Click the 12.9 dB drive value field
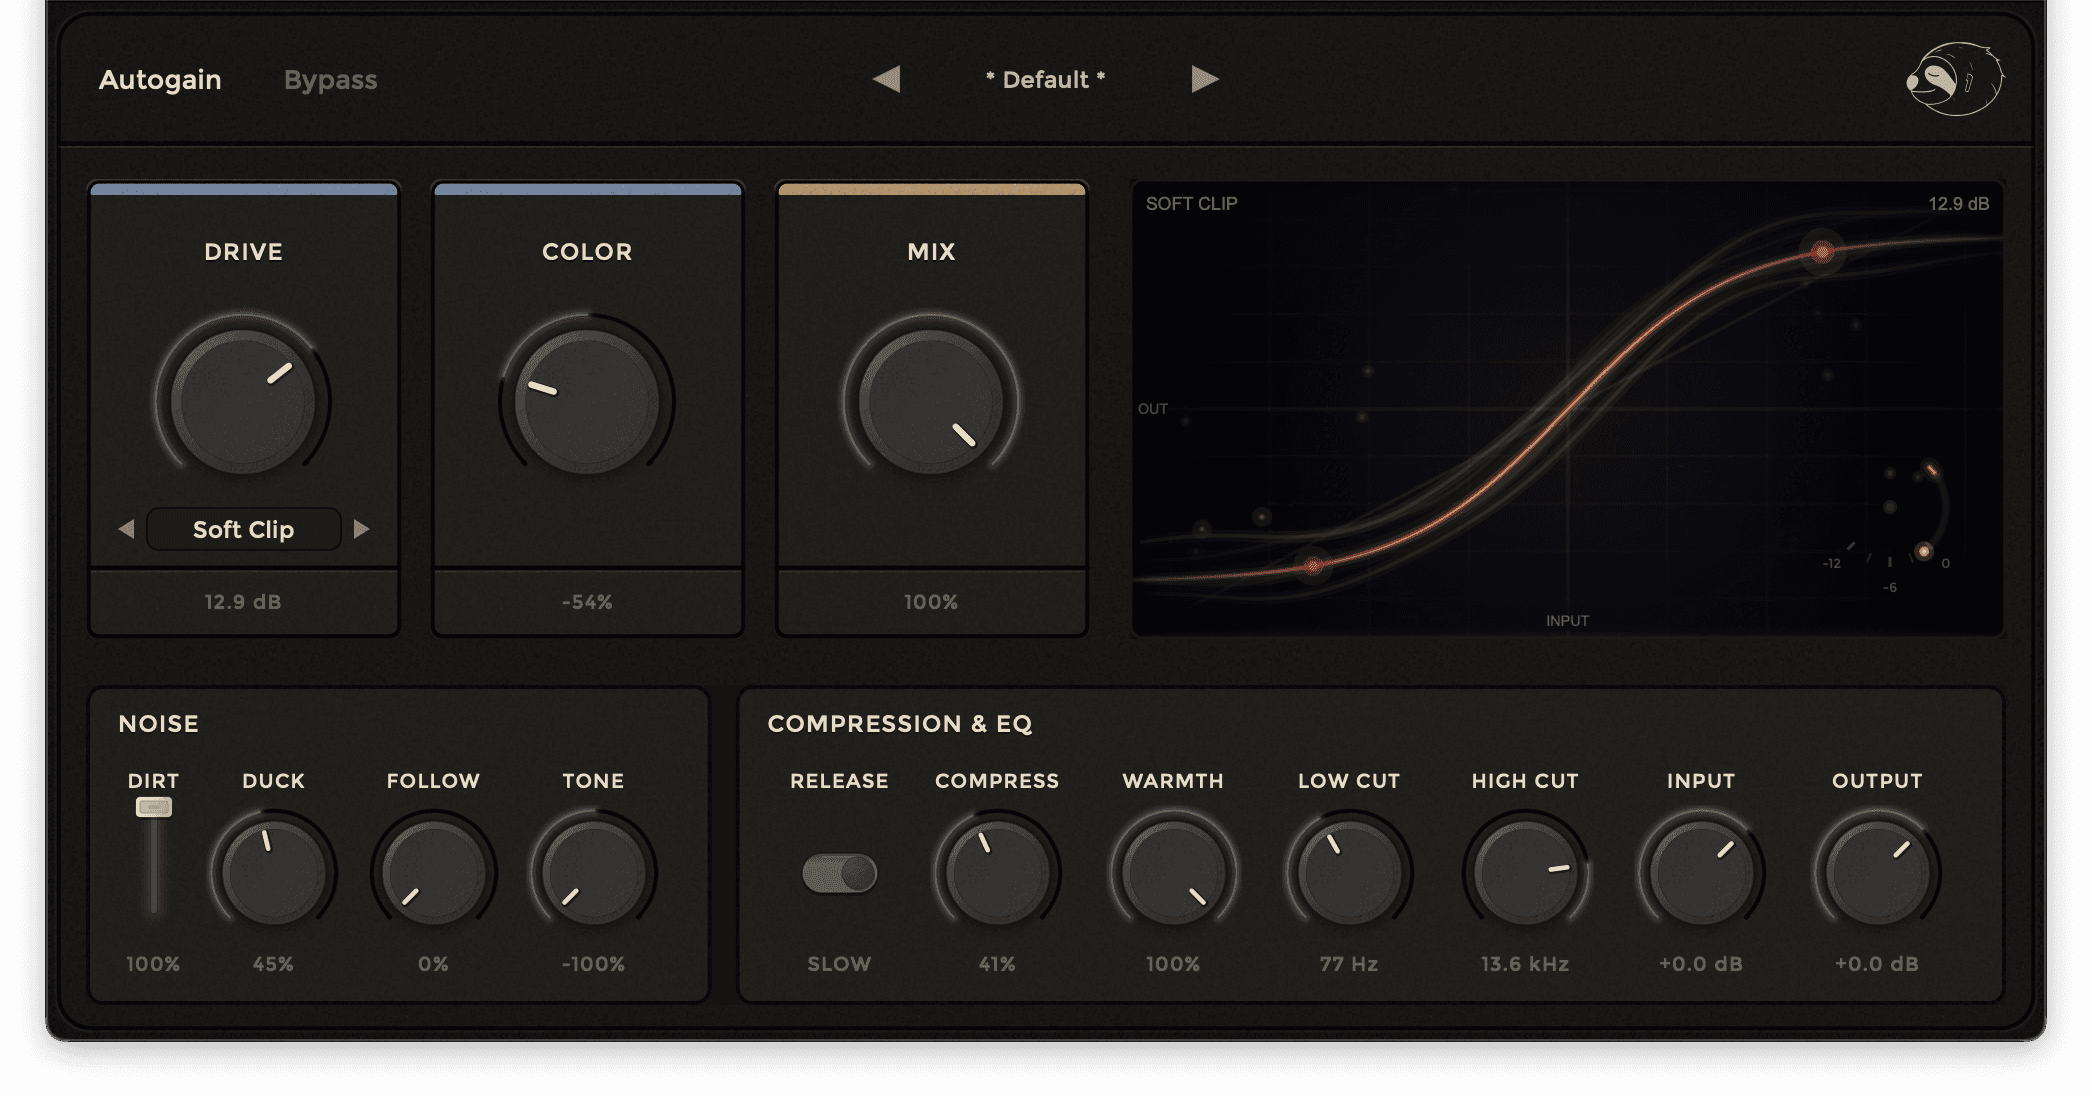 [x=243, y=602]
